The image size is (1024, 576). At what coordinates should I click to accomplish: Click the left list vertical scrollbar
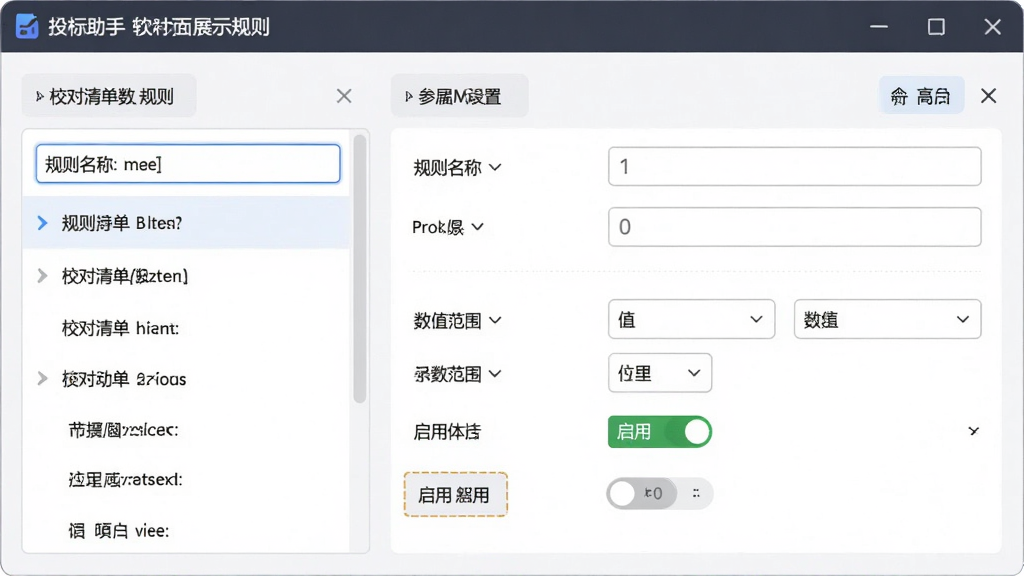pyautogui.click(x=359, y=268)
